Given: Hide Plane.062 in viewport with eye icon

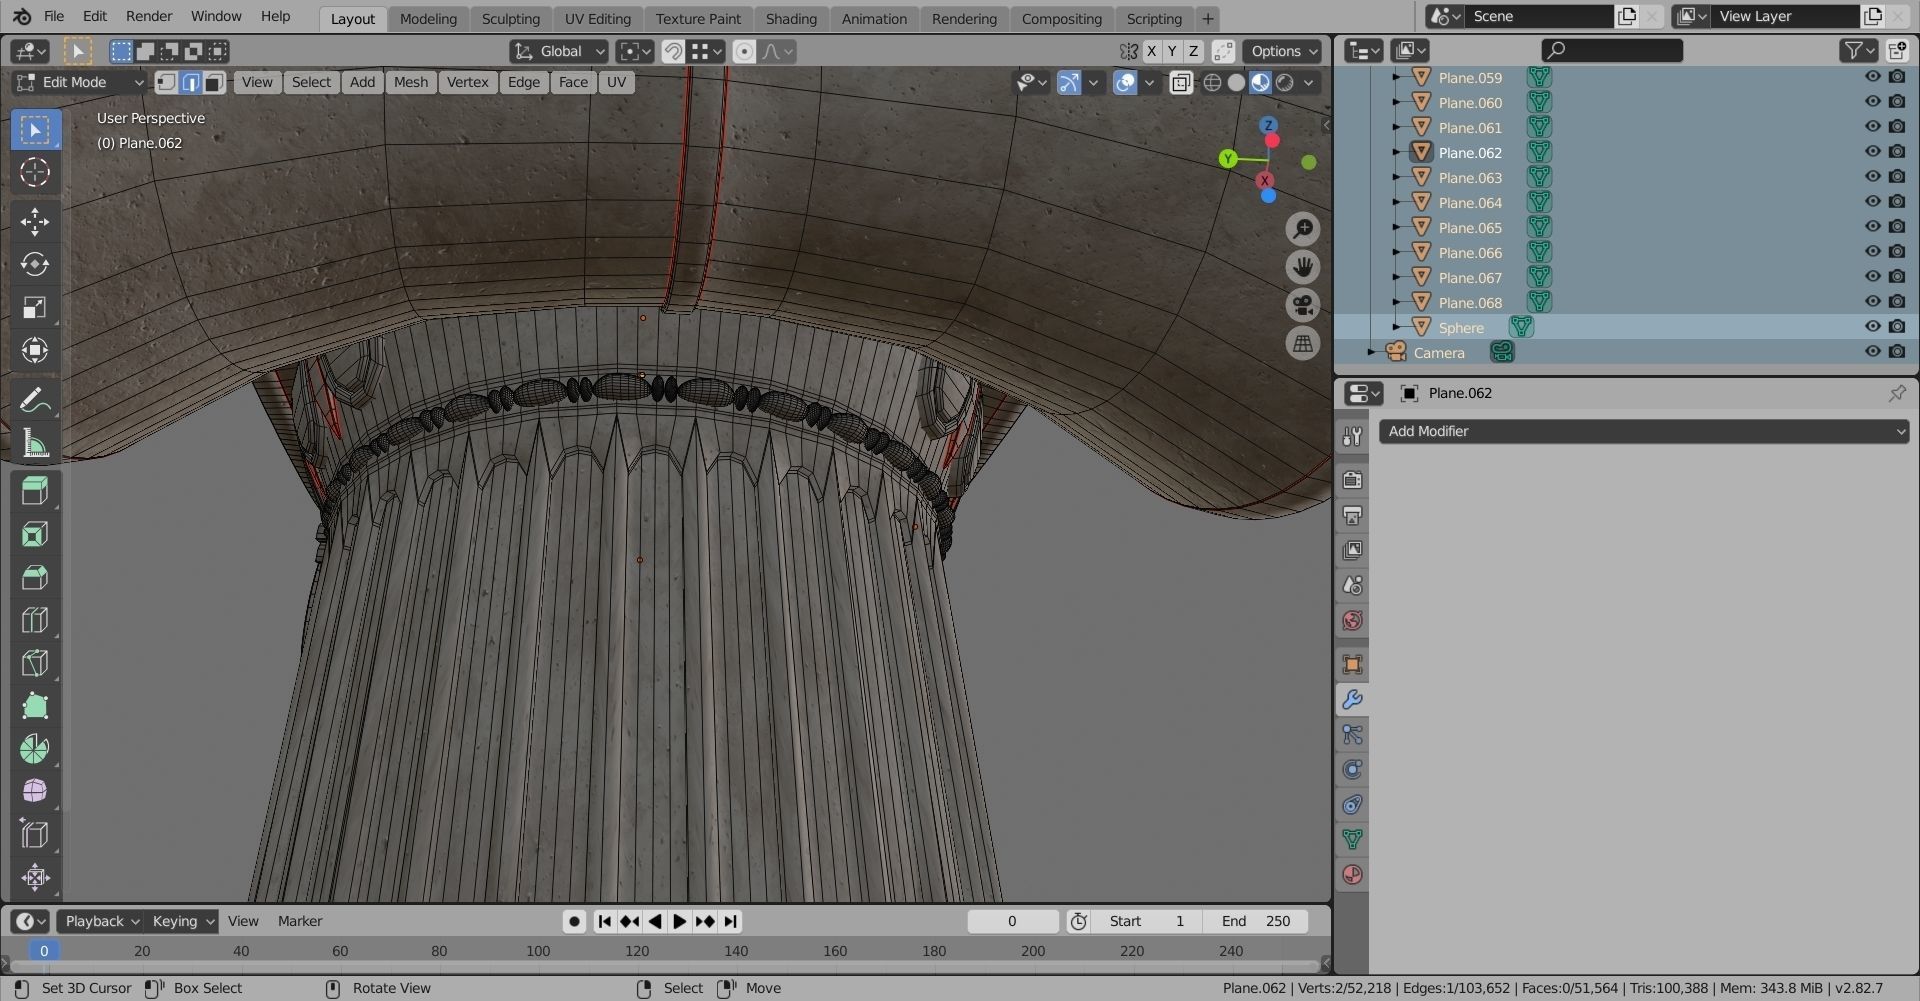Looking at the screenshot, I should 1873,152.
